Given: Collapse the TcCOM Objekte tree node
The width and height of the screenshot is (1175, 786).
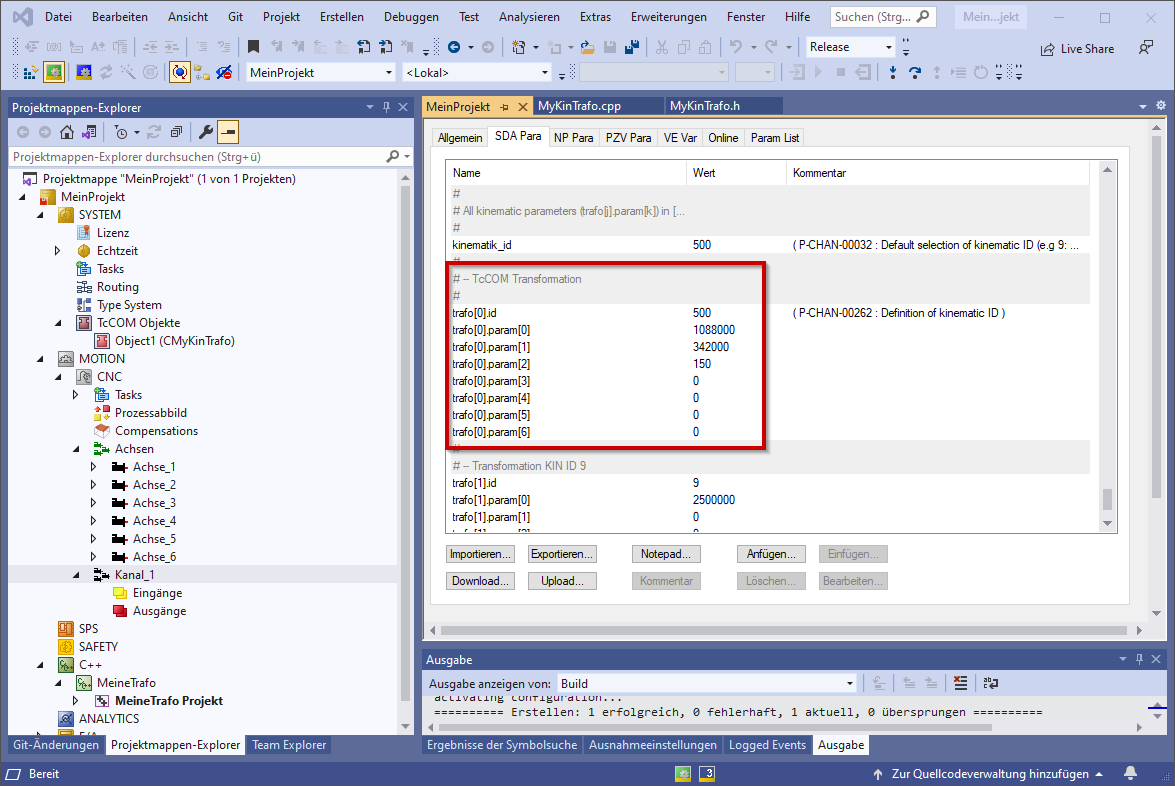Looking at the screenshot, I should [58, 323].
